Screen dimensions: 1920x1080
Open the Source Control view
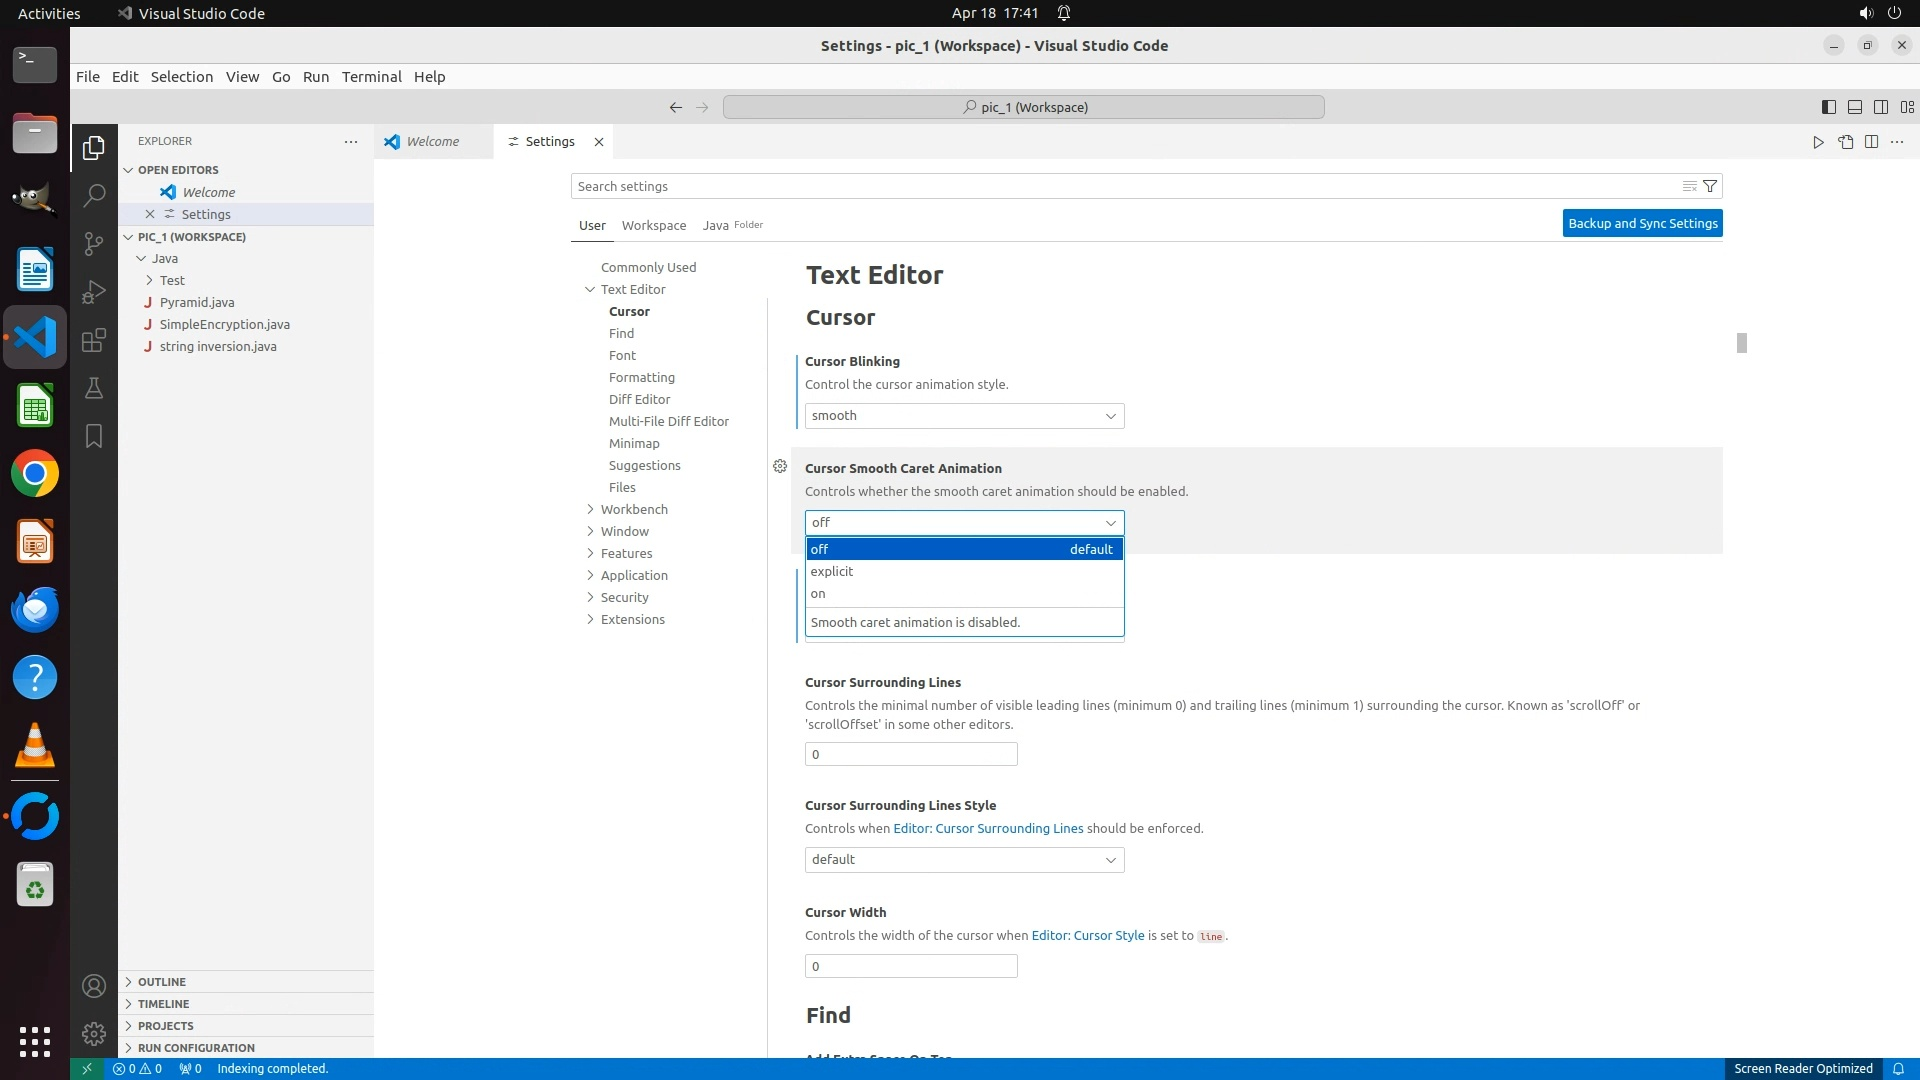tap(94, 243)
